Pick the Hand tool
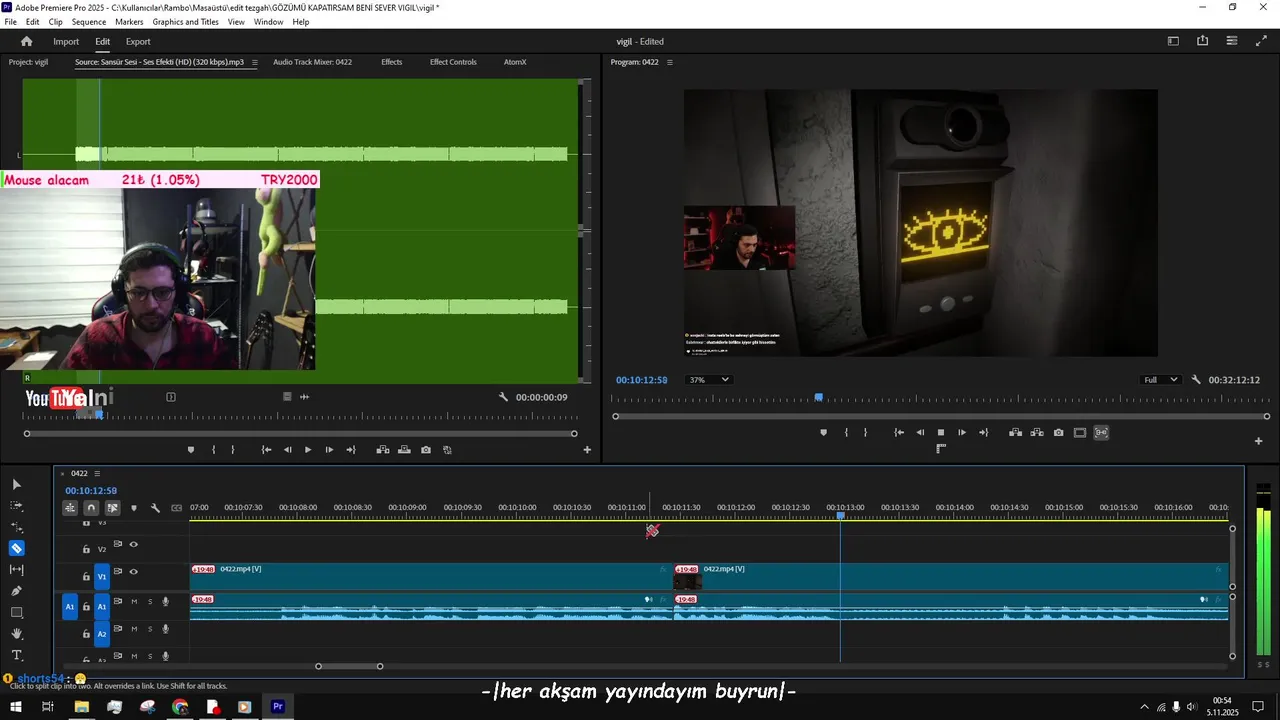 coord(16,634)
